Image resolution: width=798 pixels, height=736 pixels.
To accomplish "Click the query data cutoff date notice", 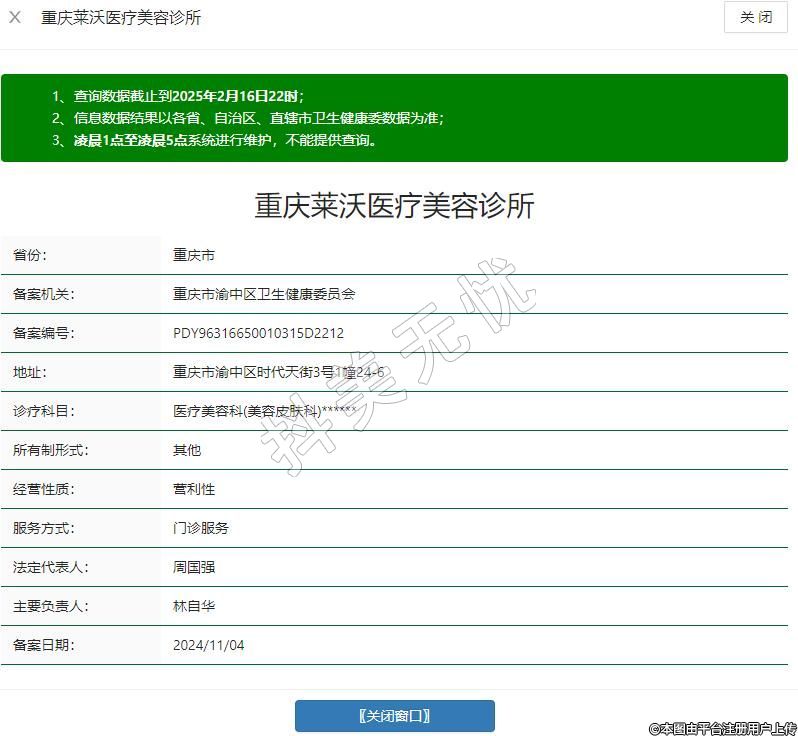I will pos(188,97).
